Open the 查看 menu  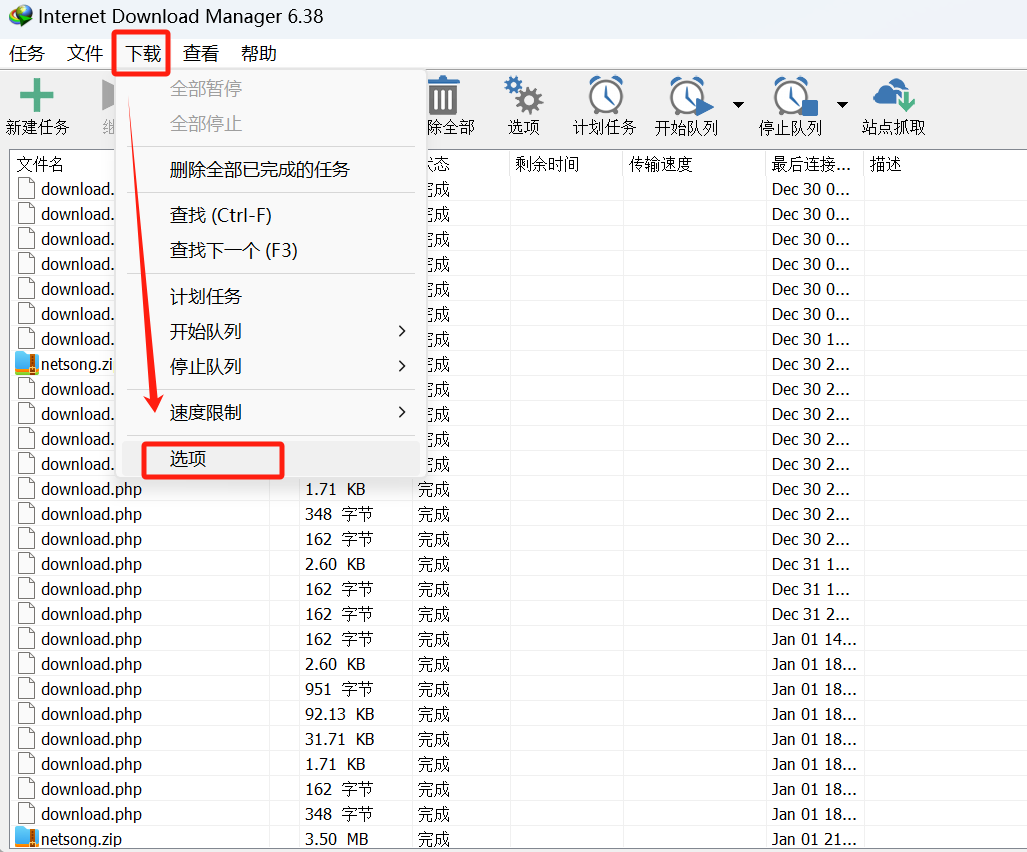[x=200, y=54]
